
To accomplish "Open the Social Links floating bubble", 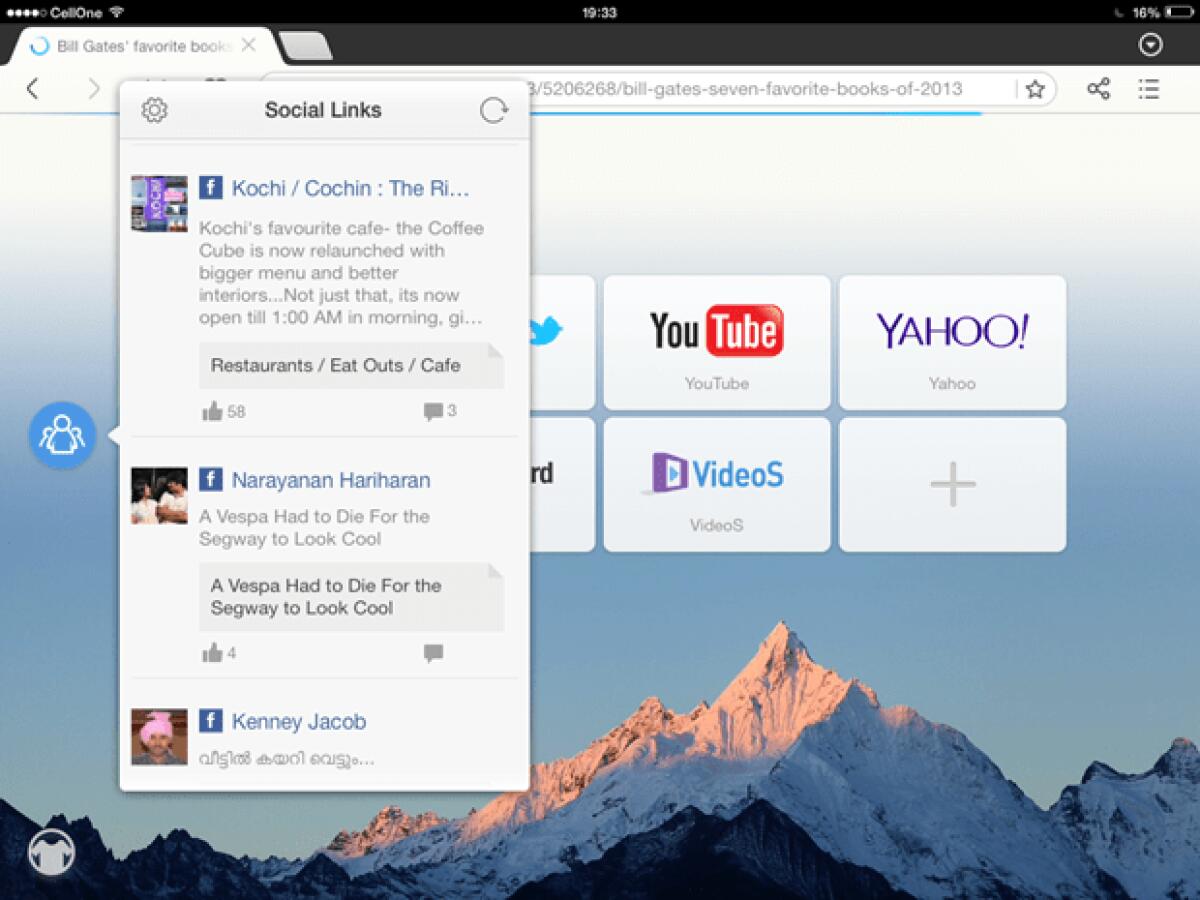I will (62, 434).
